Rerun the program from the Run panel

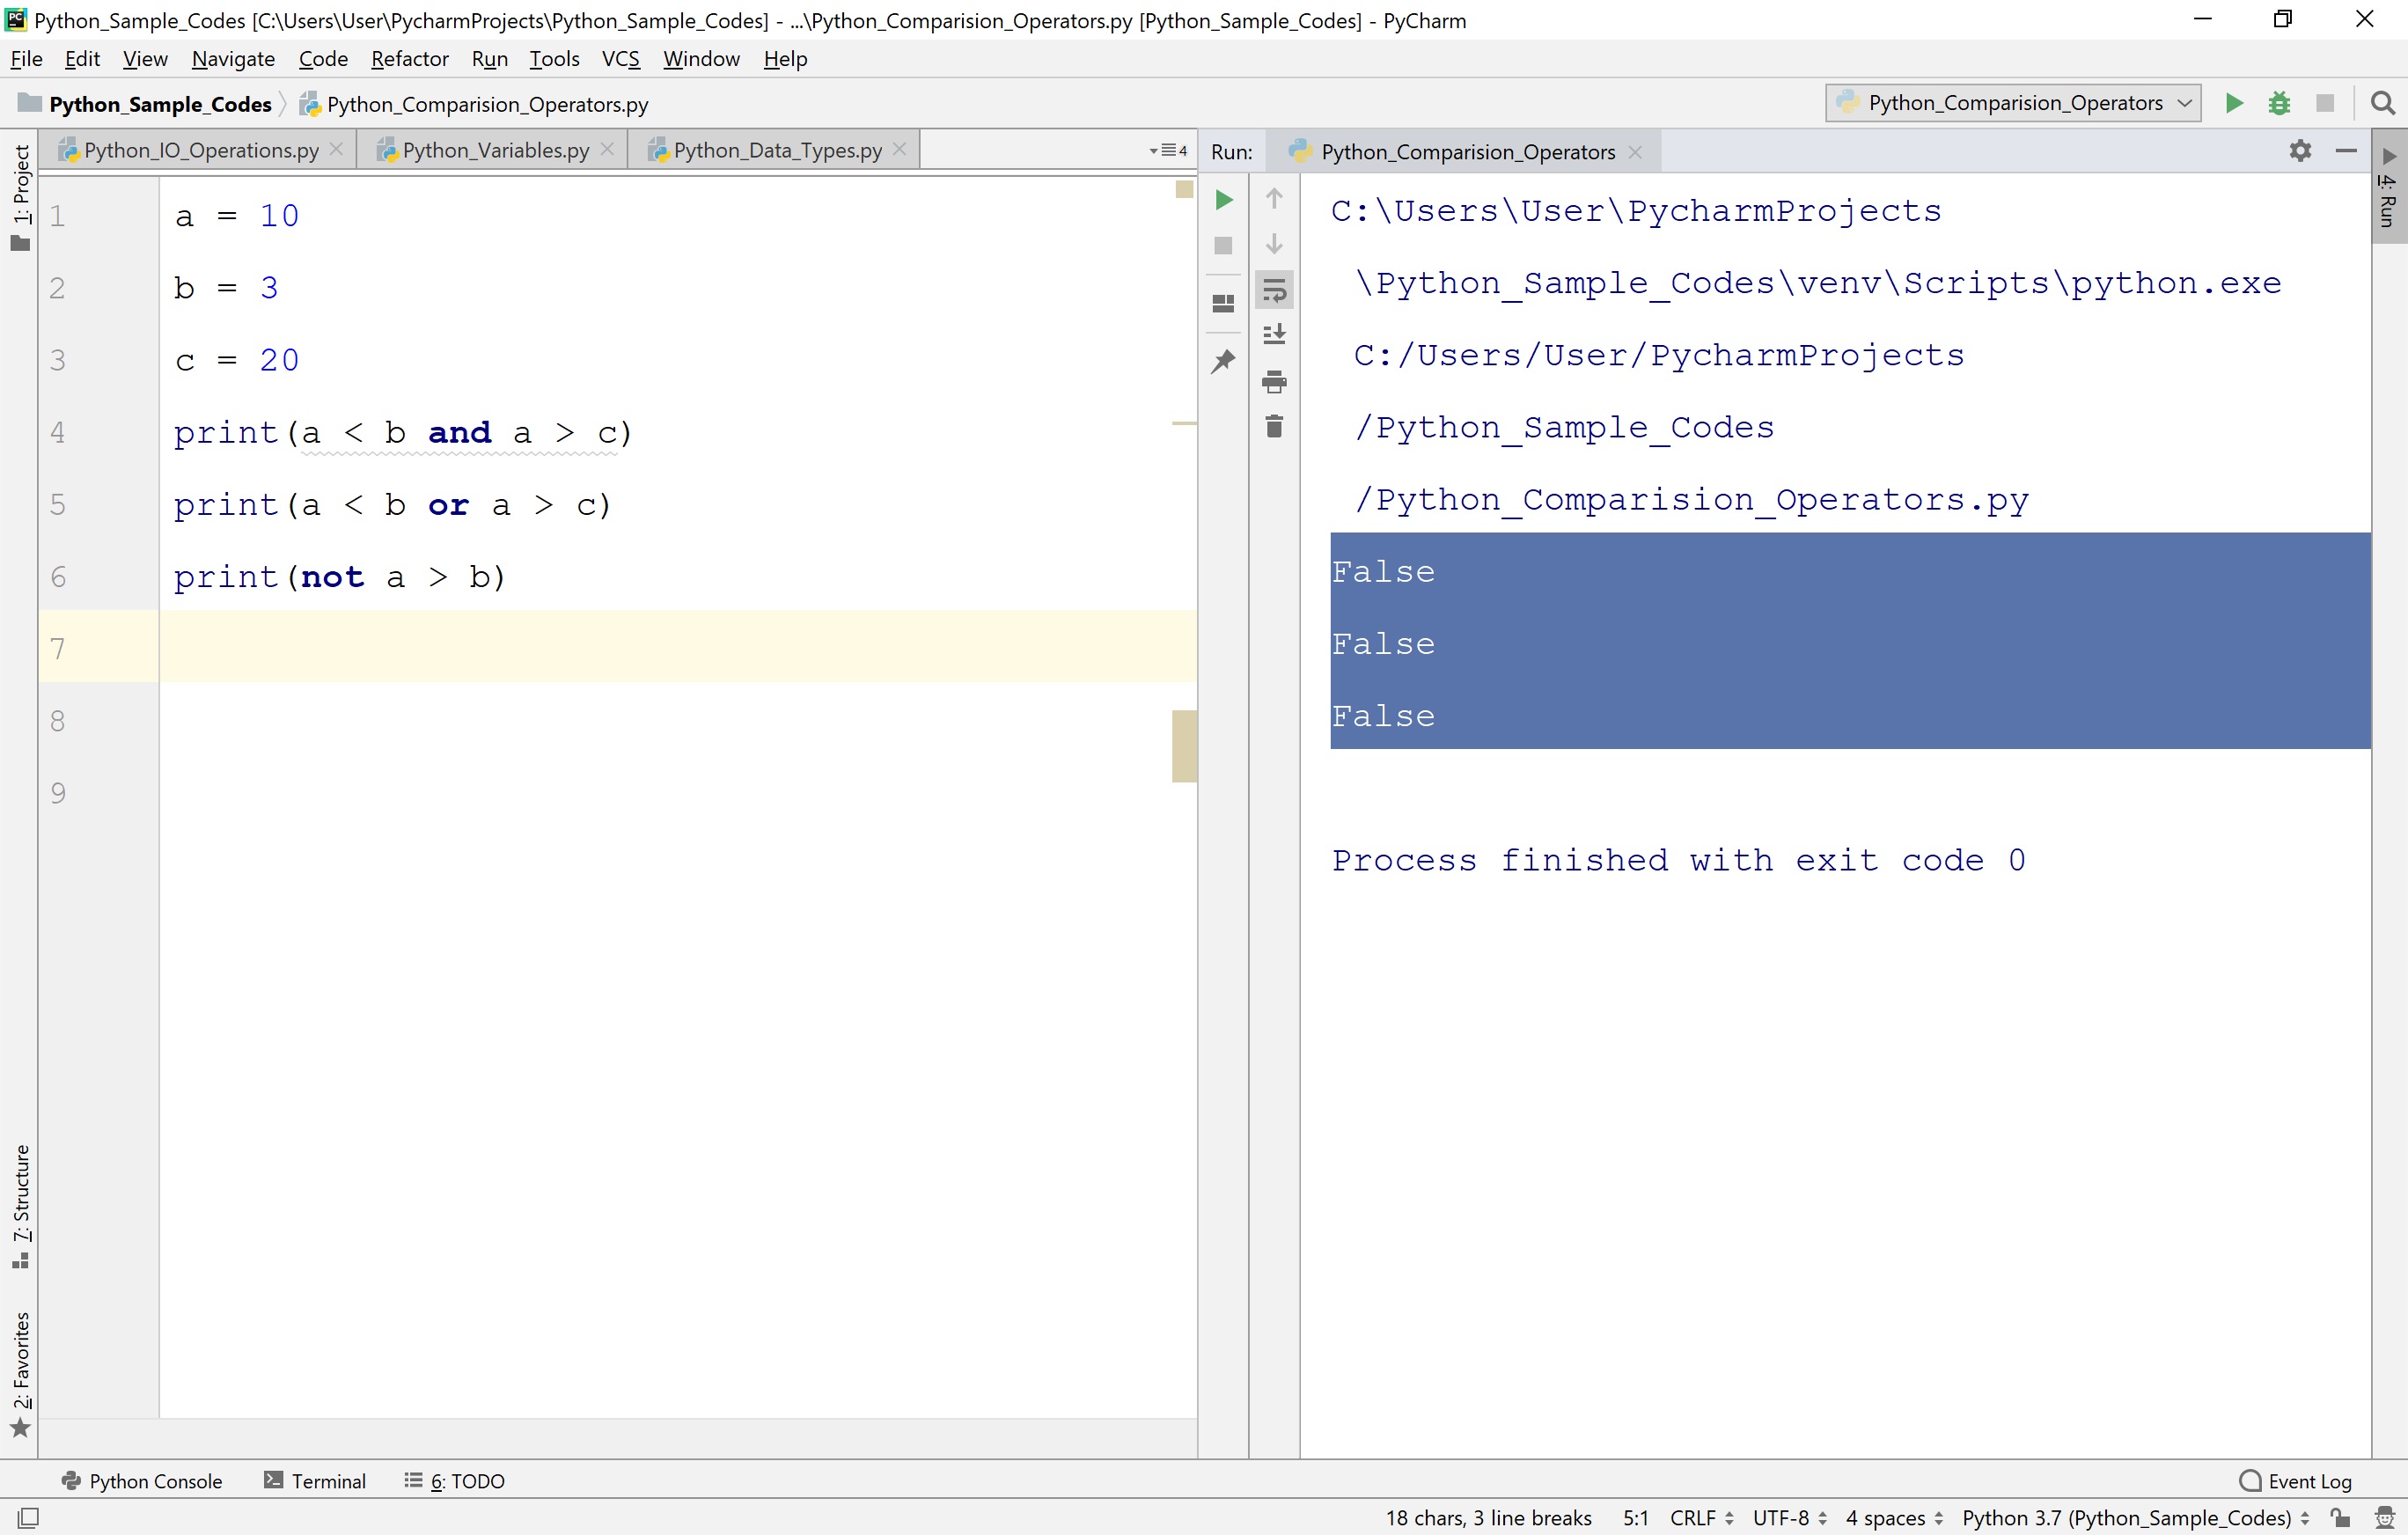click(1223, 200)
